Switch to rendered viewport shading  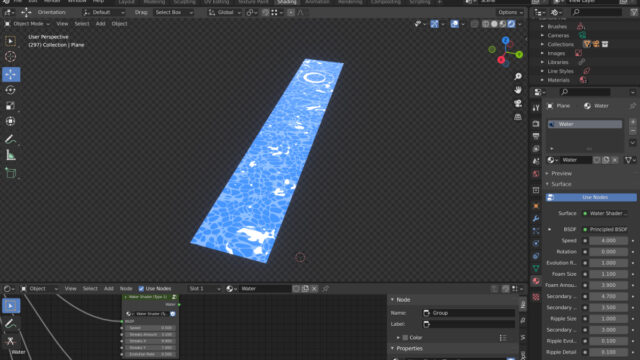[511, 24]
